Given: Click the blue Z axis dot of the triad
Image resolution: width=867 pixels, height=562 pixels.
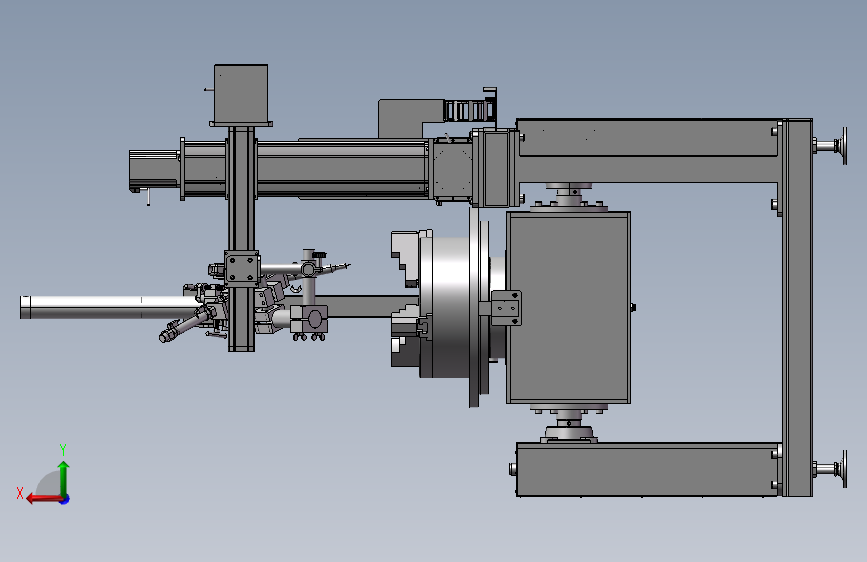Looking at the screenshot, I should (65, 499).
